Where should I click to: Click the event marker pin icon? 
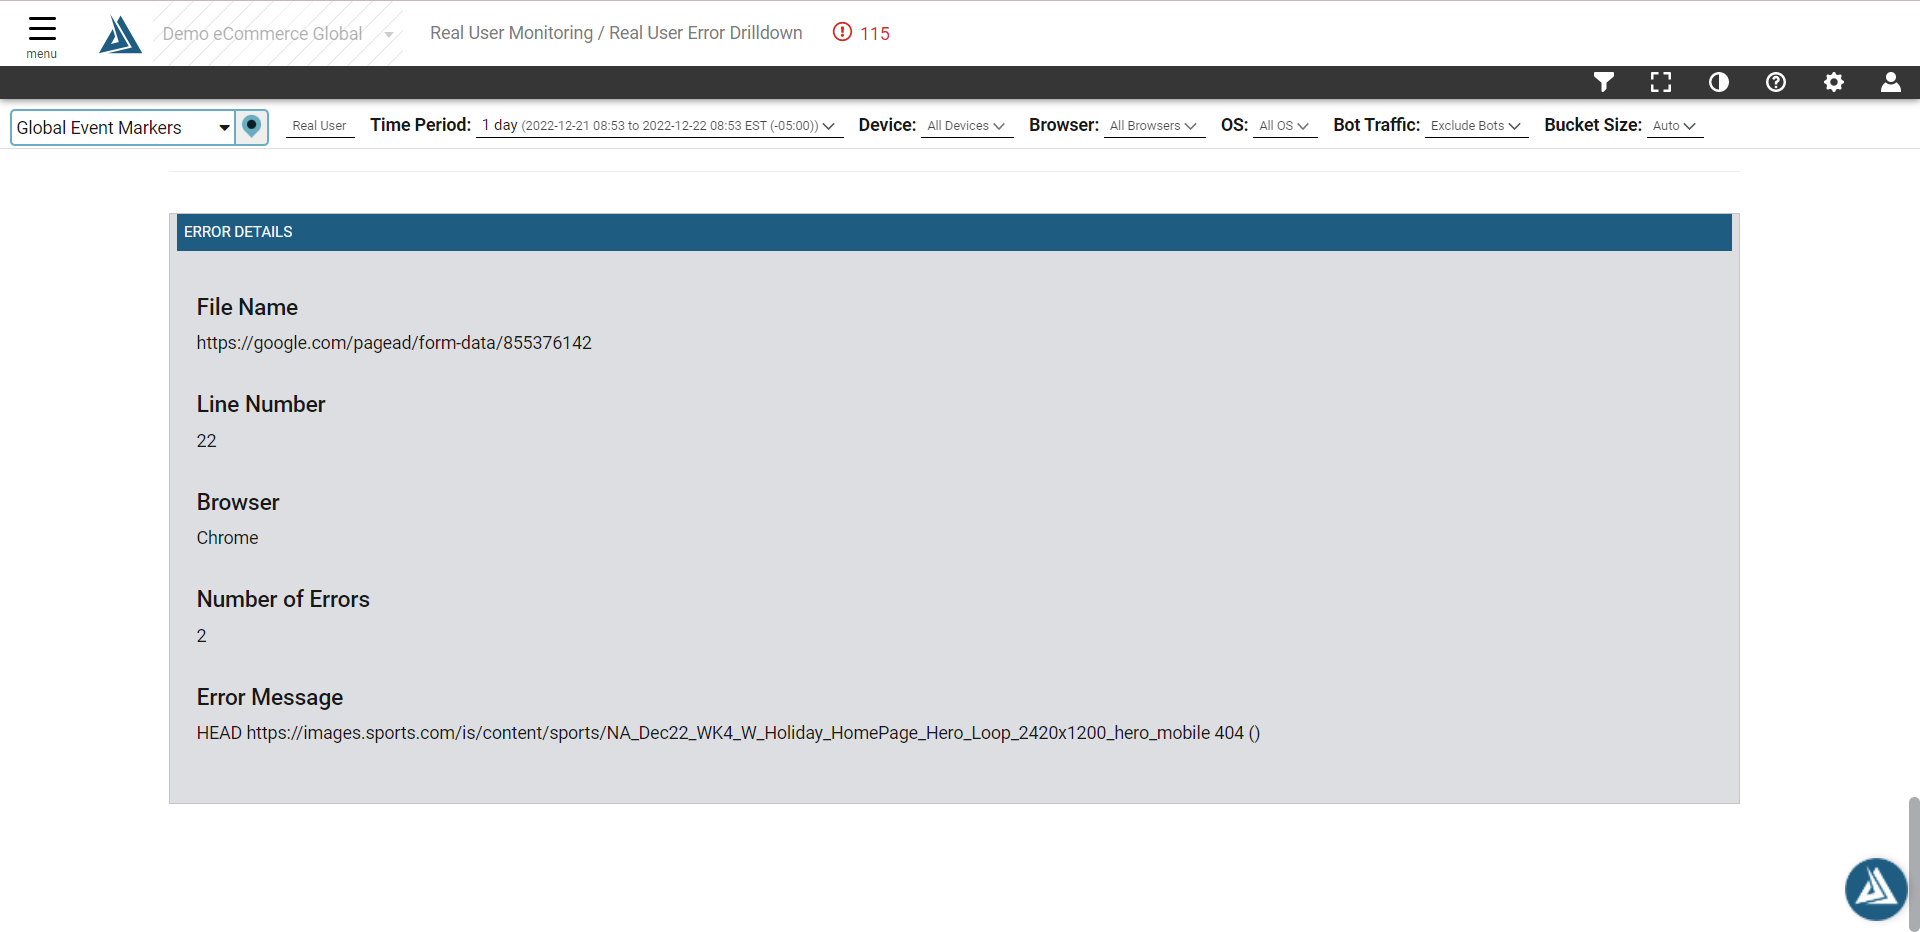tap(252, 127)
